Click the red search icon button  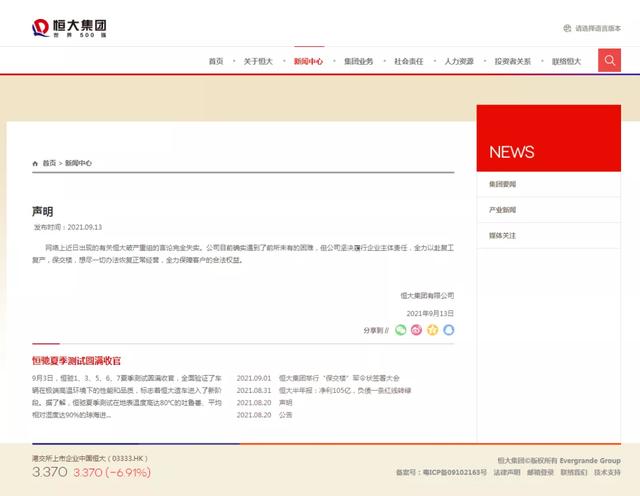pyautogui.click(x=609, y=60)
